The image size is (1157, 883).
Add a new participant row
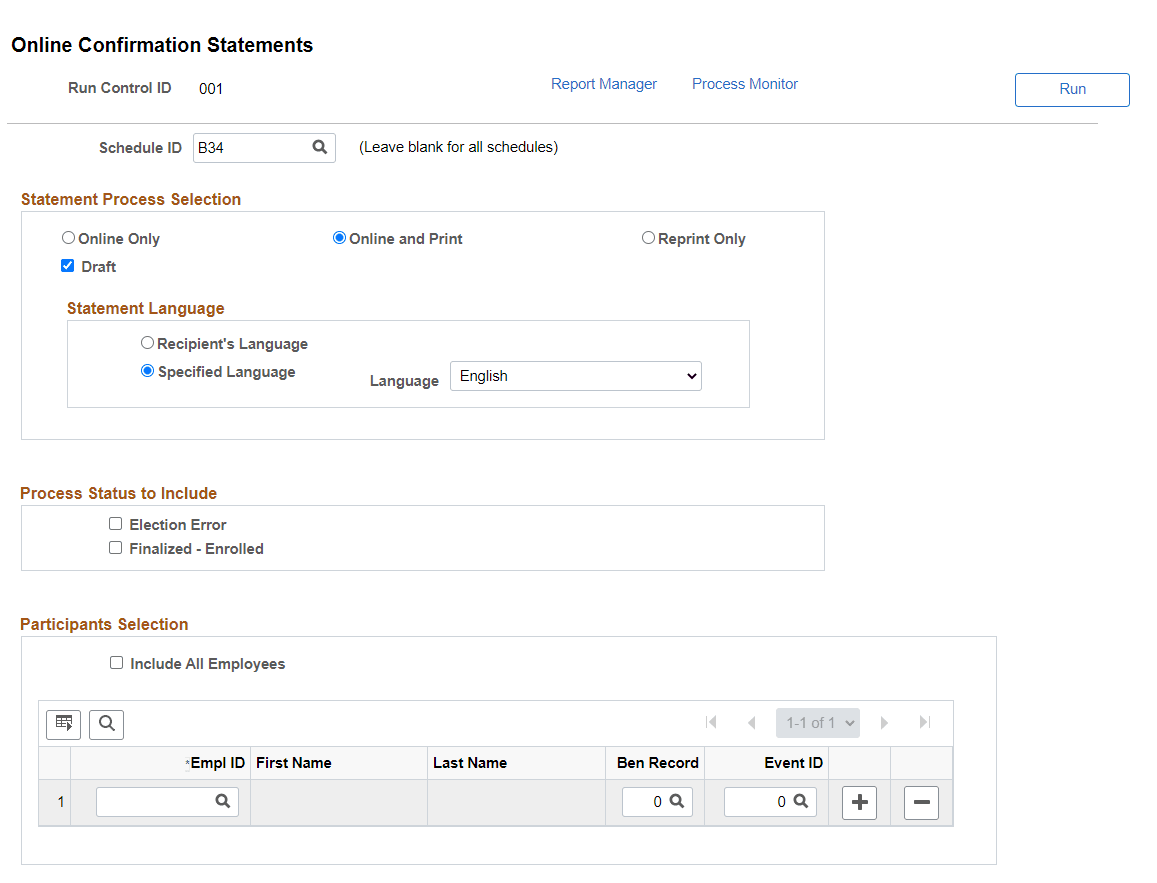[859, 802]
